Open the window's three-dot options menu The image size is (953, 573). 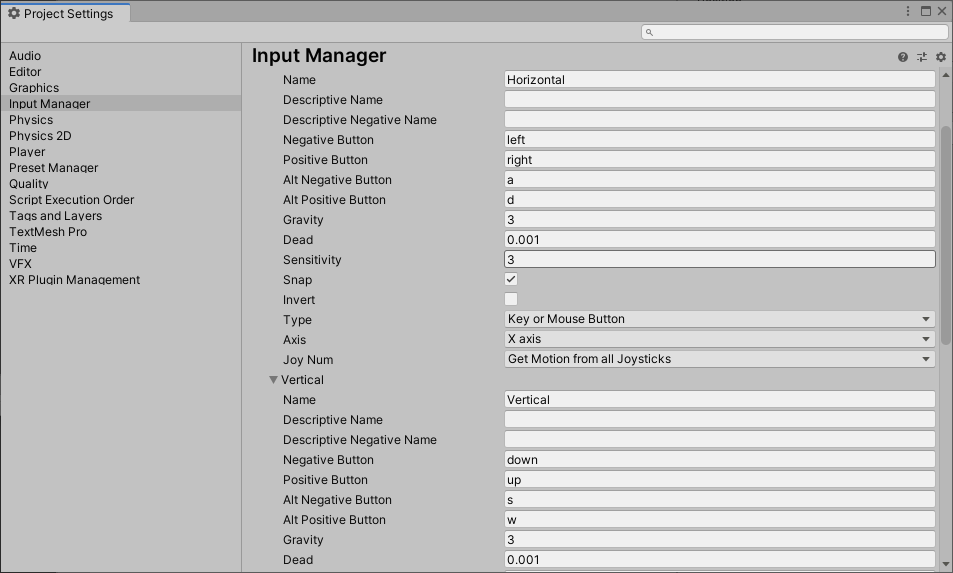[907, 11]
